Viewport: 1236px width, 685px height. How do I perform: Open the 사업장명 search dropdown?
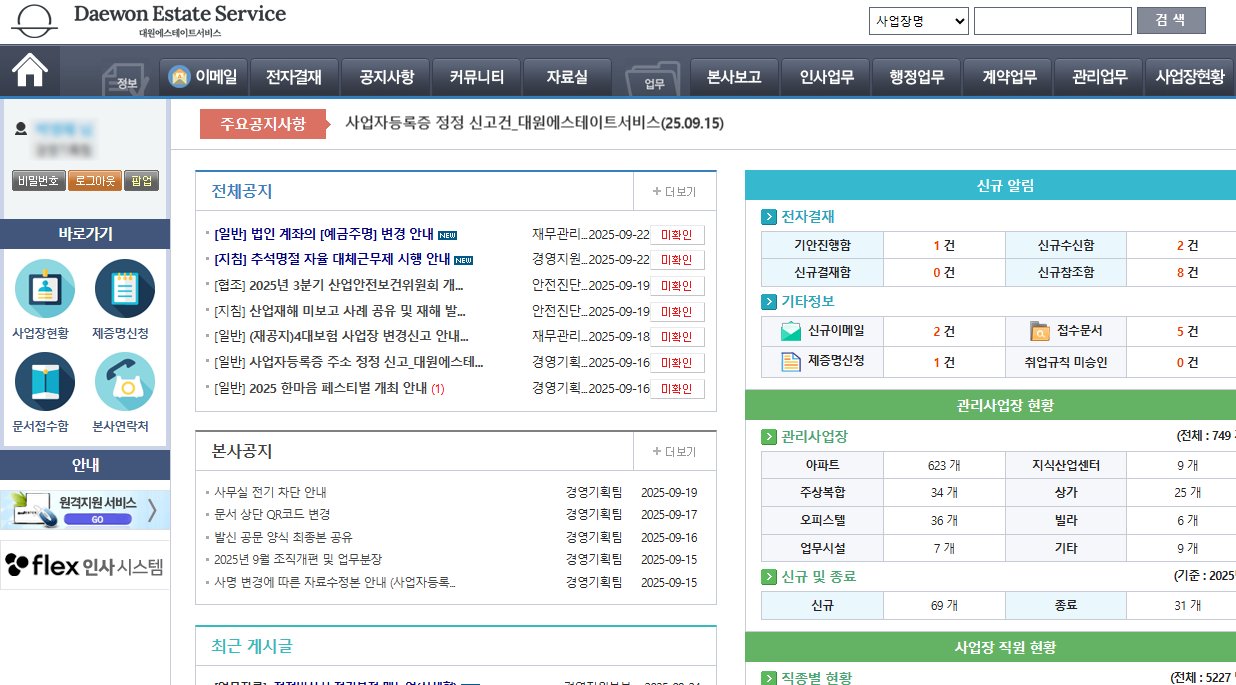[918, 21]
